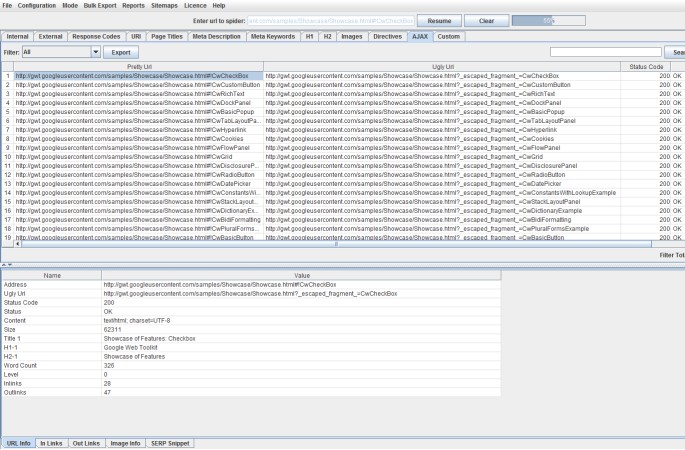Select the CwRichText row in the table

coord(140,94)
